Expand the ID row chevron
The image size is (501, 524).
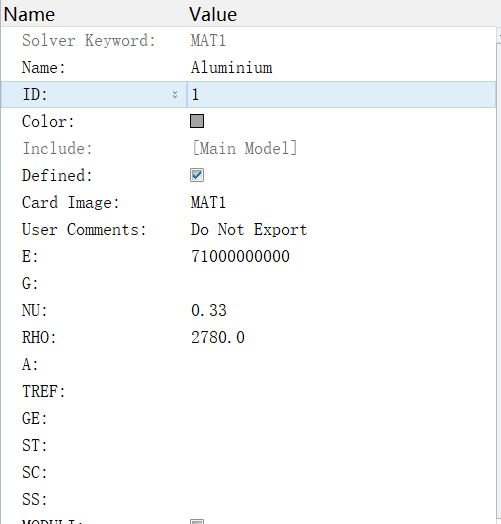[x=175, y=95]
